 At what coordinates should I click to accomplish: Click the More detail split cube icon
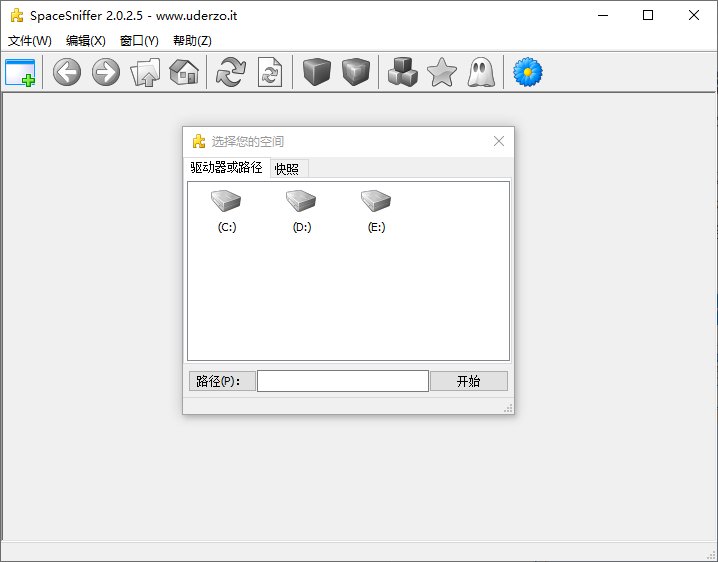(x=355, y=73)
